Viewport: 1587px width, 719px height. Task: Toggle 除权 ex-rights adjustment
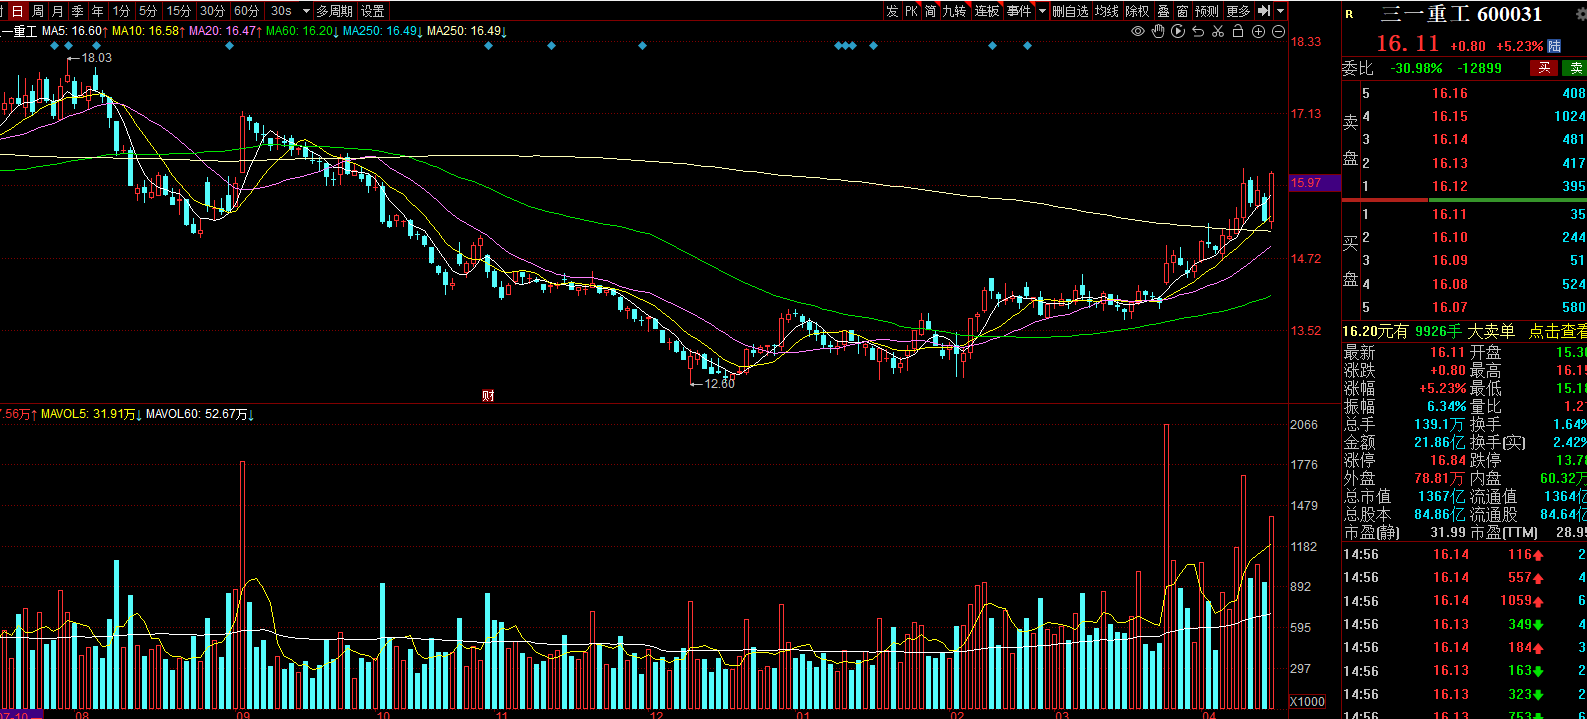1138,11
